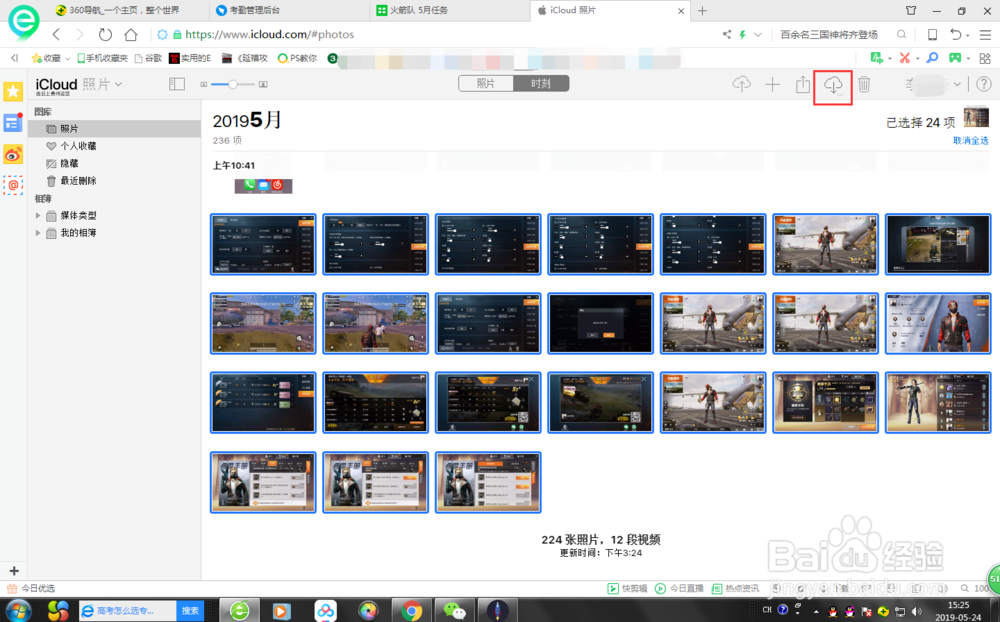Switch to 考勤管理后台 browser tab
This screenshot has width=1000, height=622.
tap(255, 10)
